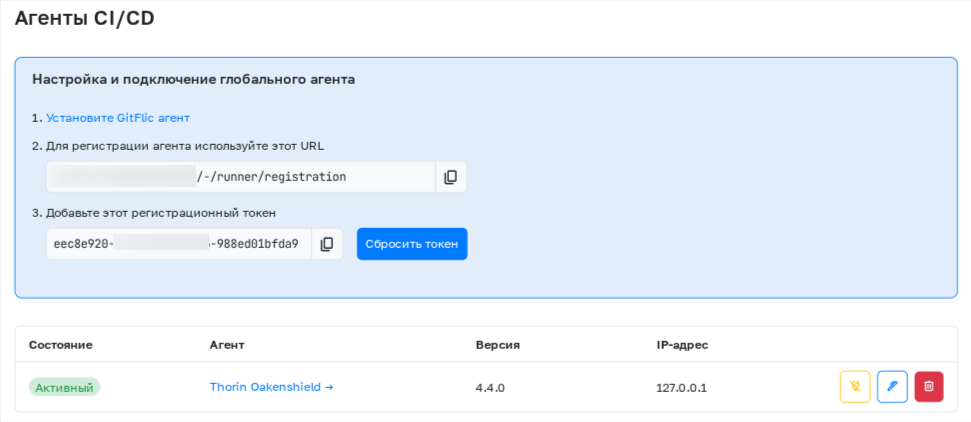Click the registration token input field
This screenshot has width=971, height=422.
coord(178,244)
